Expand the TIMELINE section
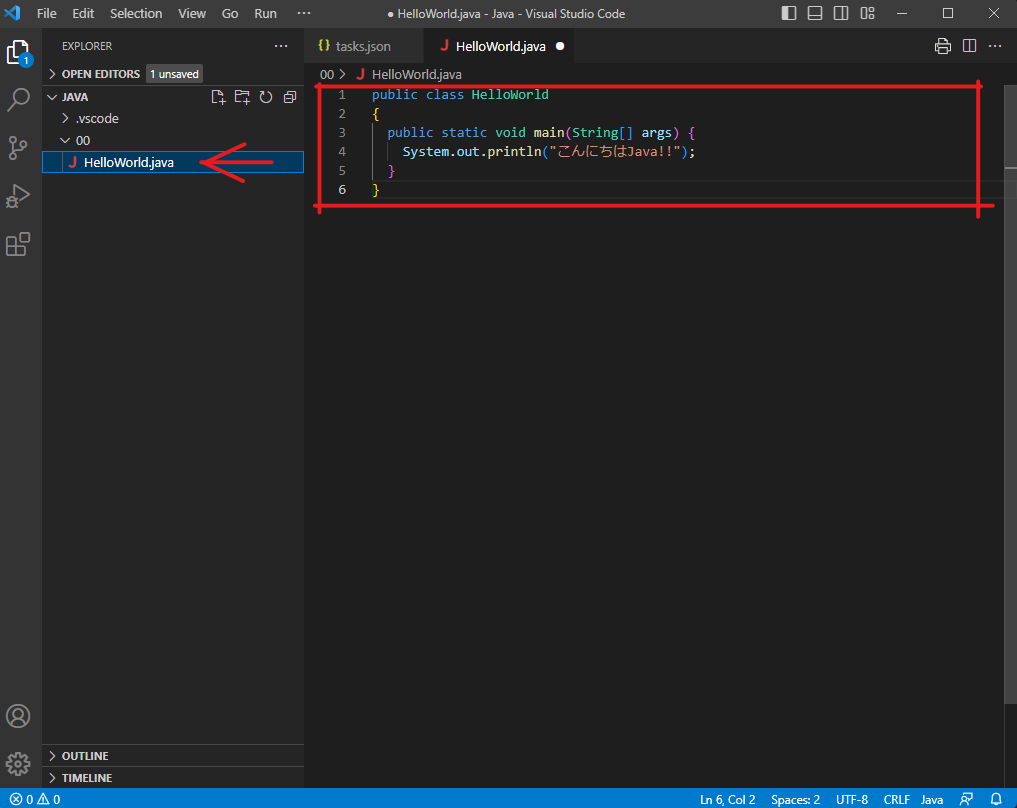 point(87,778)
